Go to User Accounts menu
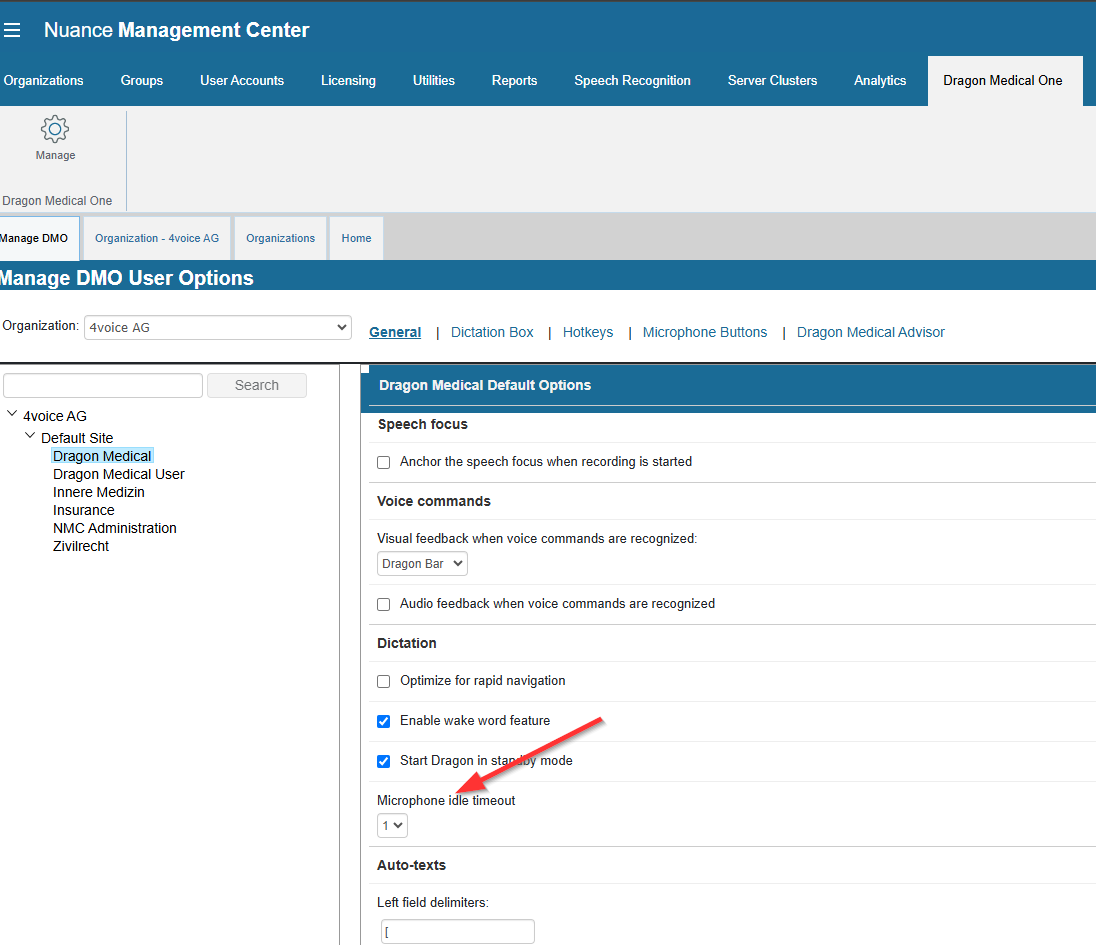This screenshot has height=945, width=1096. click(x=242, y=80)
